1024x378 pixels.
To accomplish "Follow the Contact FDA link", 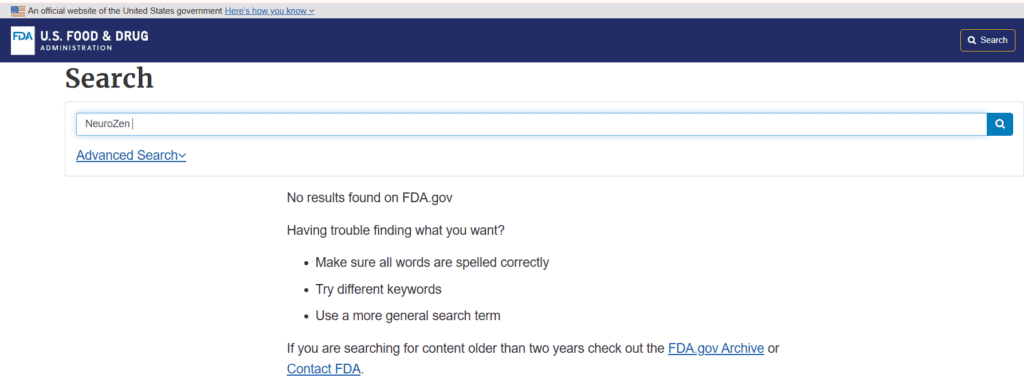I will click(x=323, y=368).
